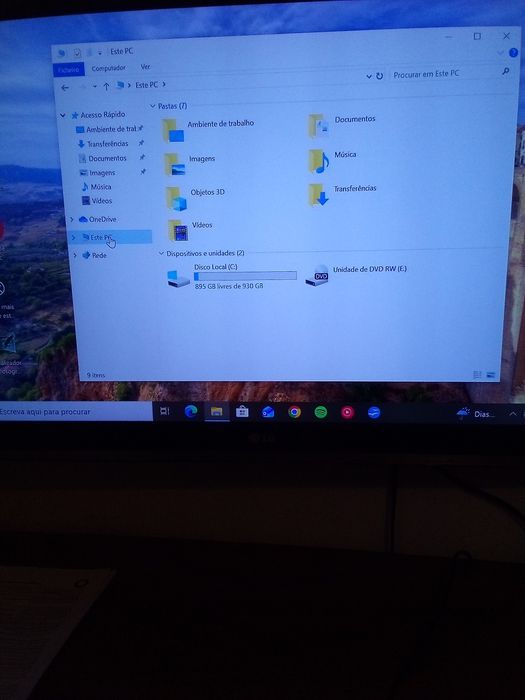Screen dimensions: 525x700
Task: Switch to large icons view button
Action: (491, 375)
